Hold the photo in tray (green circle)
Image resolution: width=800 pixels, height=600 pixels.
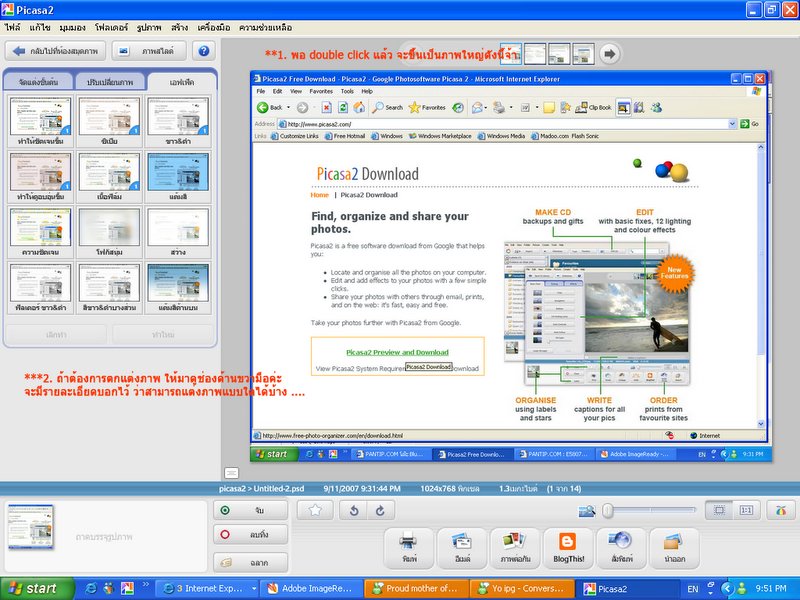pos(251,510)
